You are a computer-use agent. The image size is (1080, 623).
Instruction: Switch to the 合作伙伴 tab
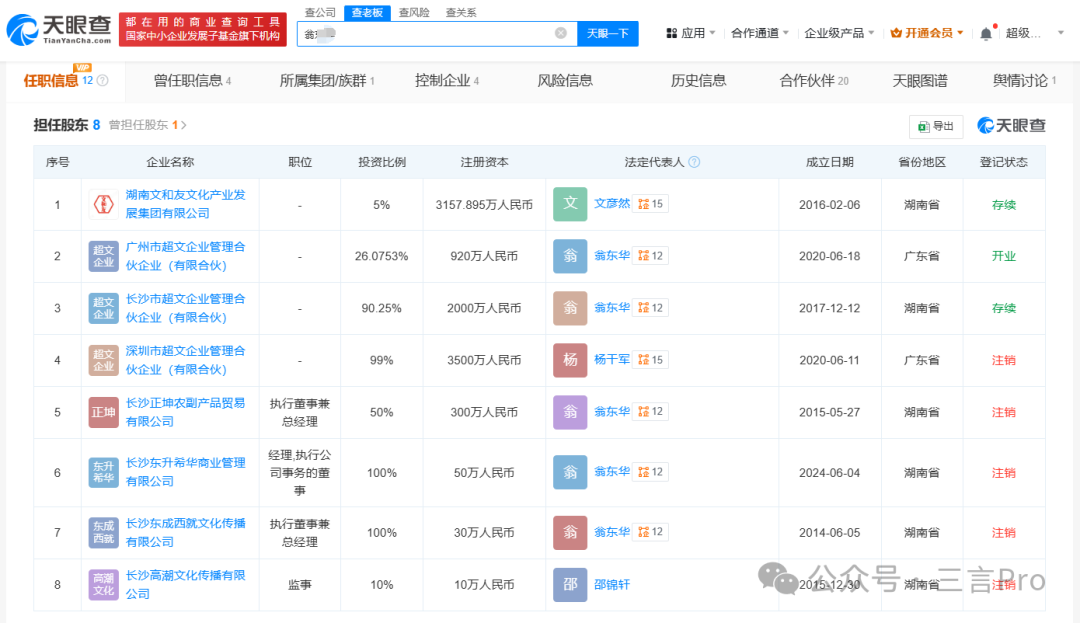coord(813,81)
